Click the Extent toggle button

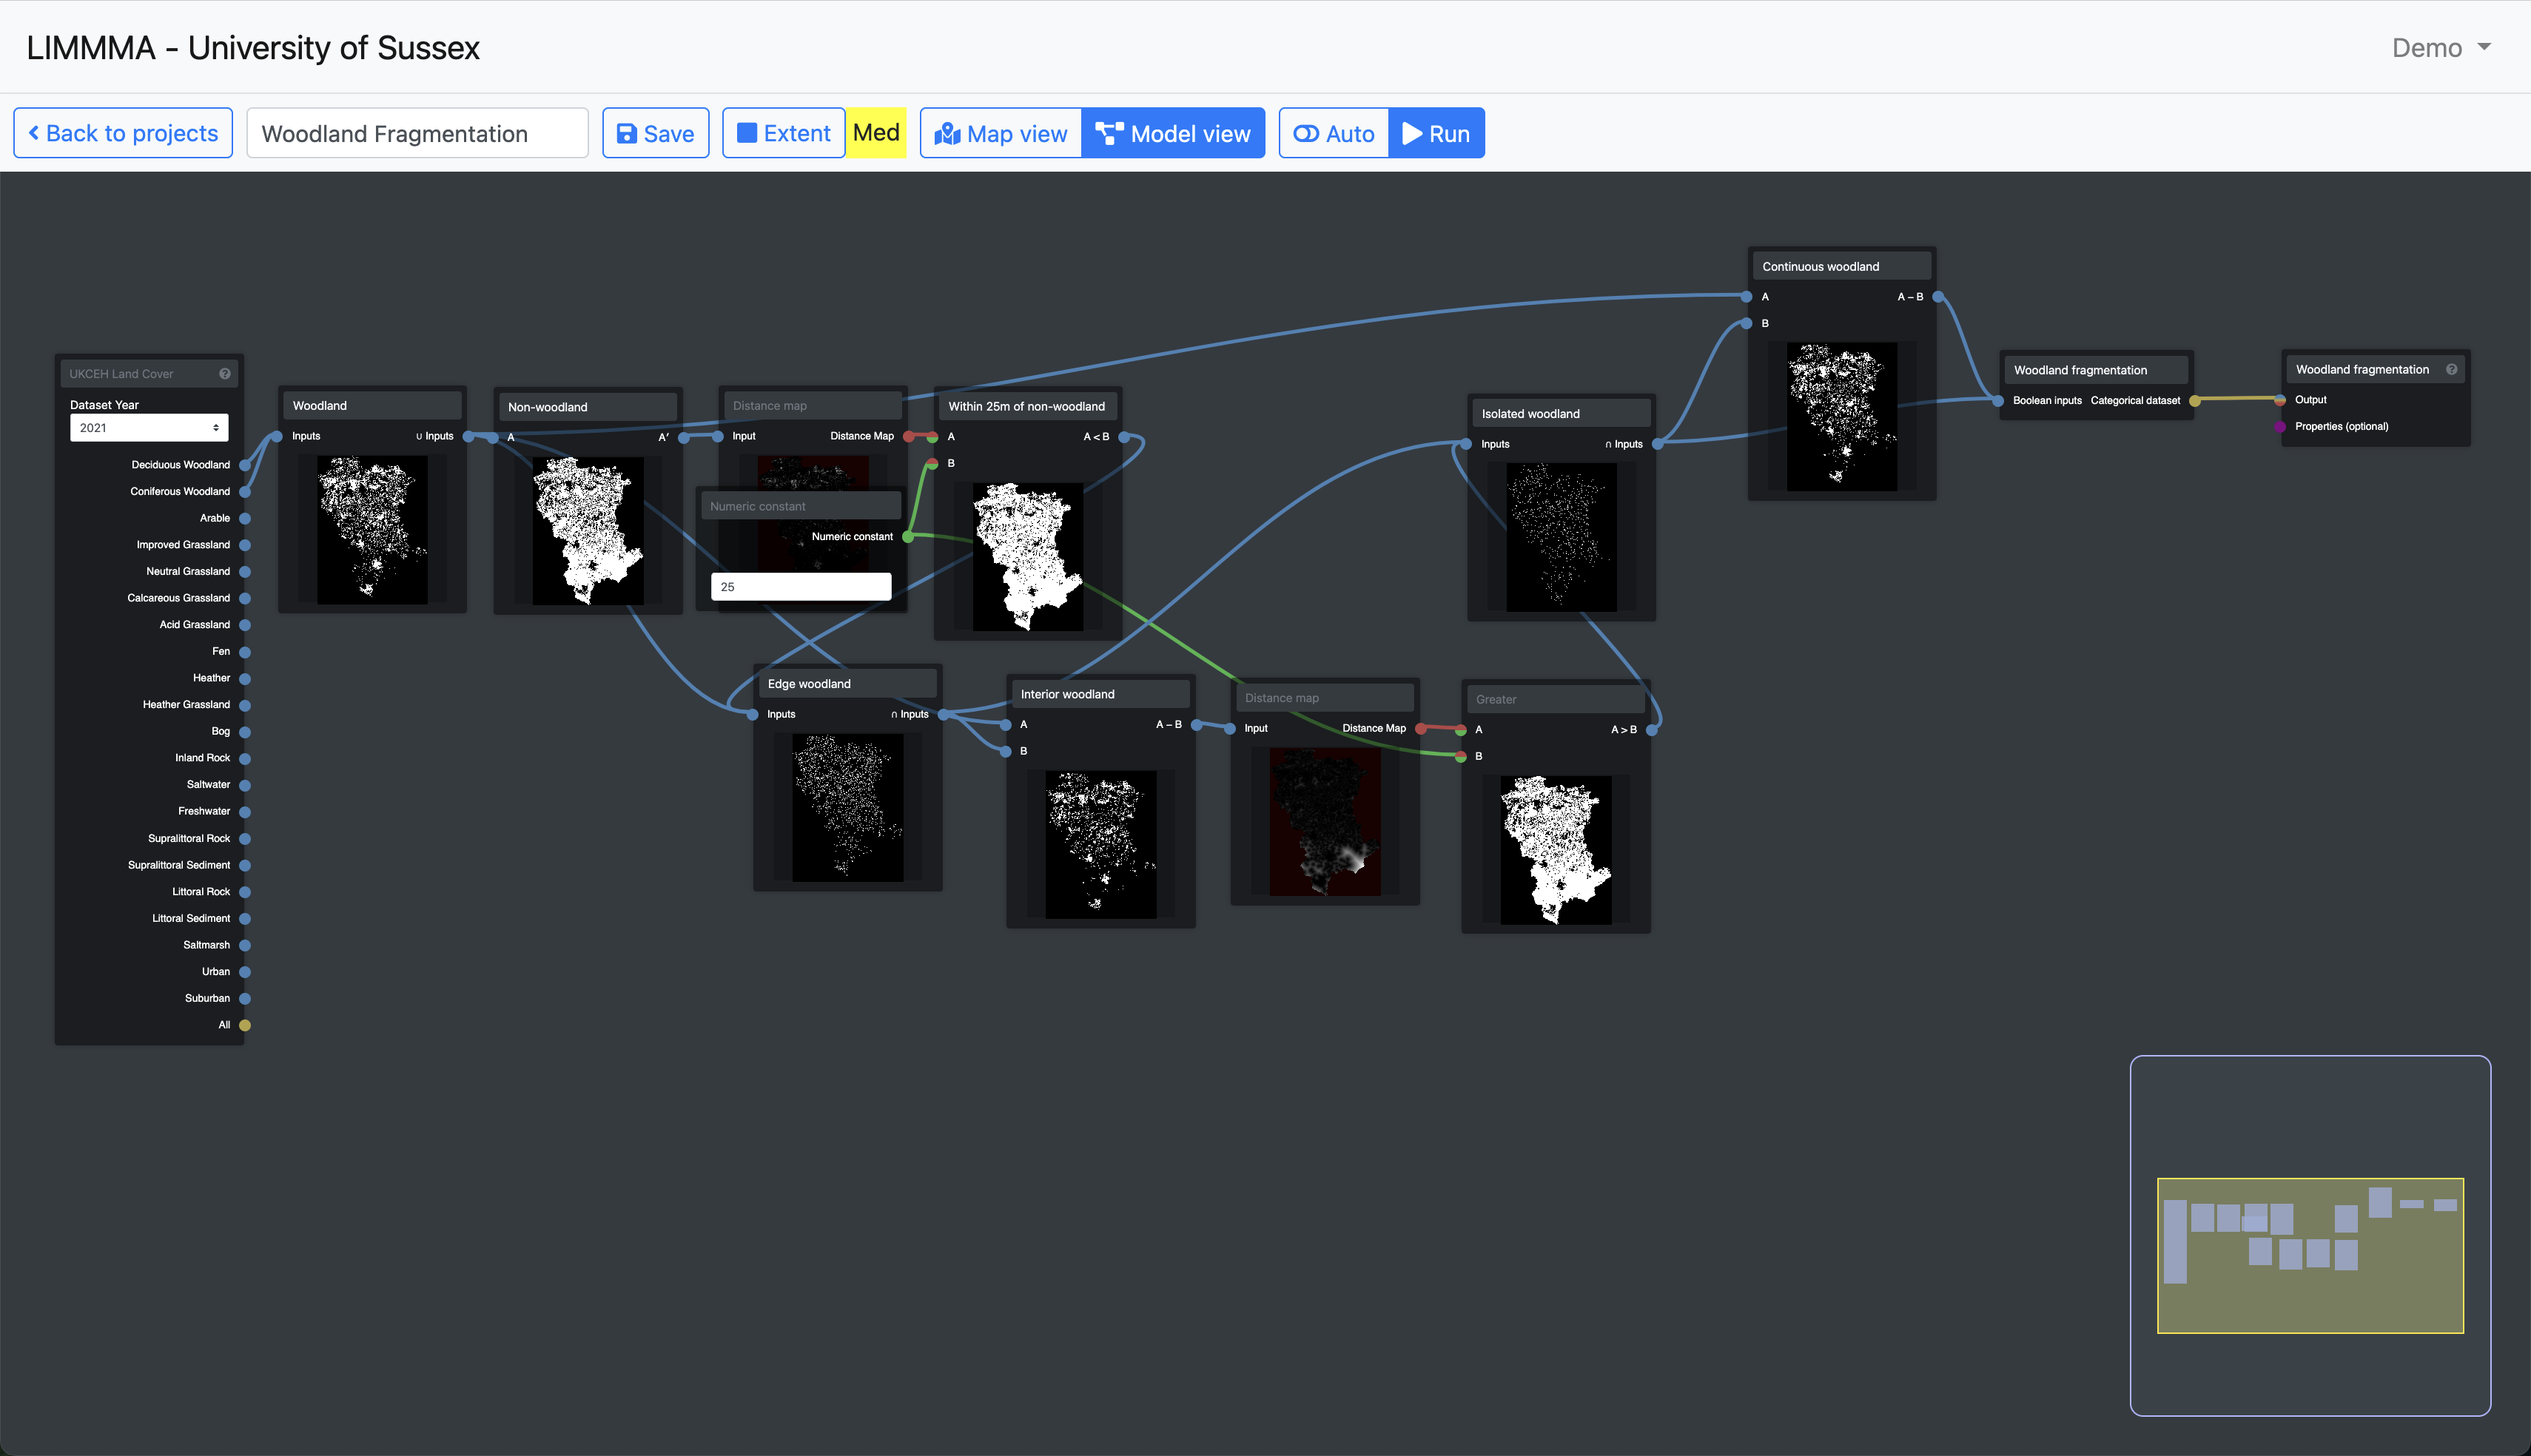coord(783,133)
